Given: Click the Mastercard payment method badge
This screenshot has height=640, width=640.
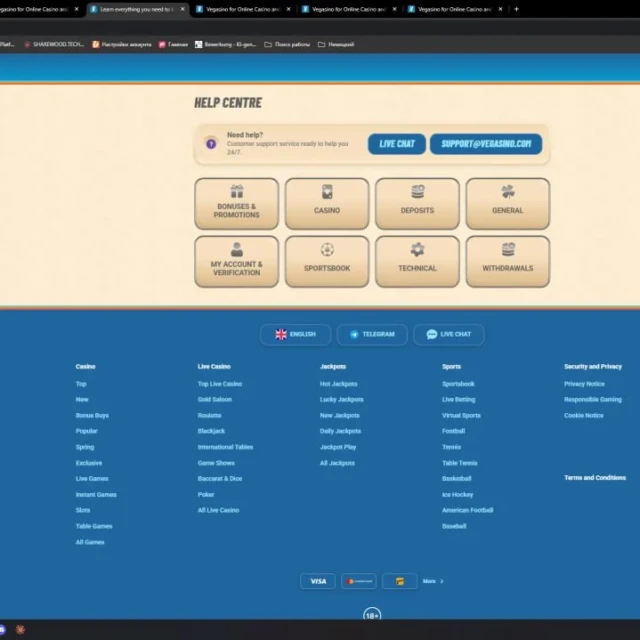Looking at the screenshot, I should coord(359,581).
